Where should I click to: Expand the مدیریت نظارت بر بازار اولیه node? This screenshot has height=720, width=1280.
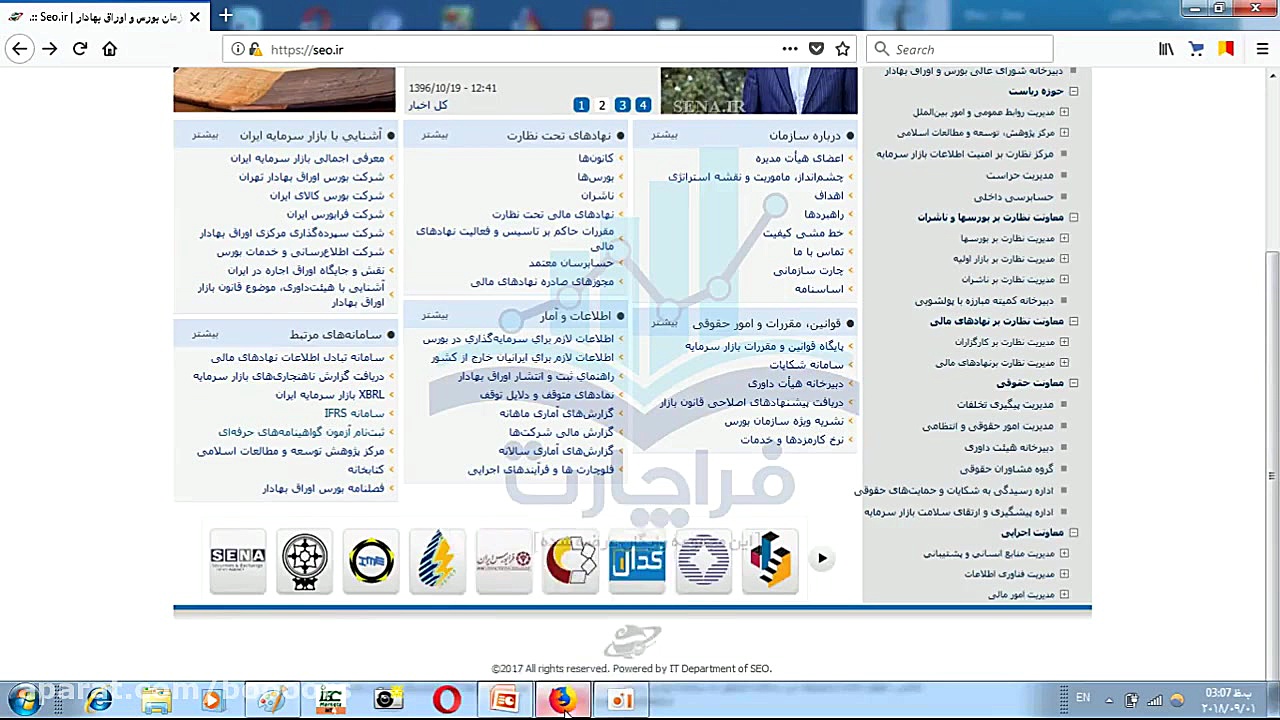[x=1064, y=259]
